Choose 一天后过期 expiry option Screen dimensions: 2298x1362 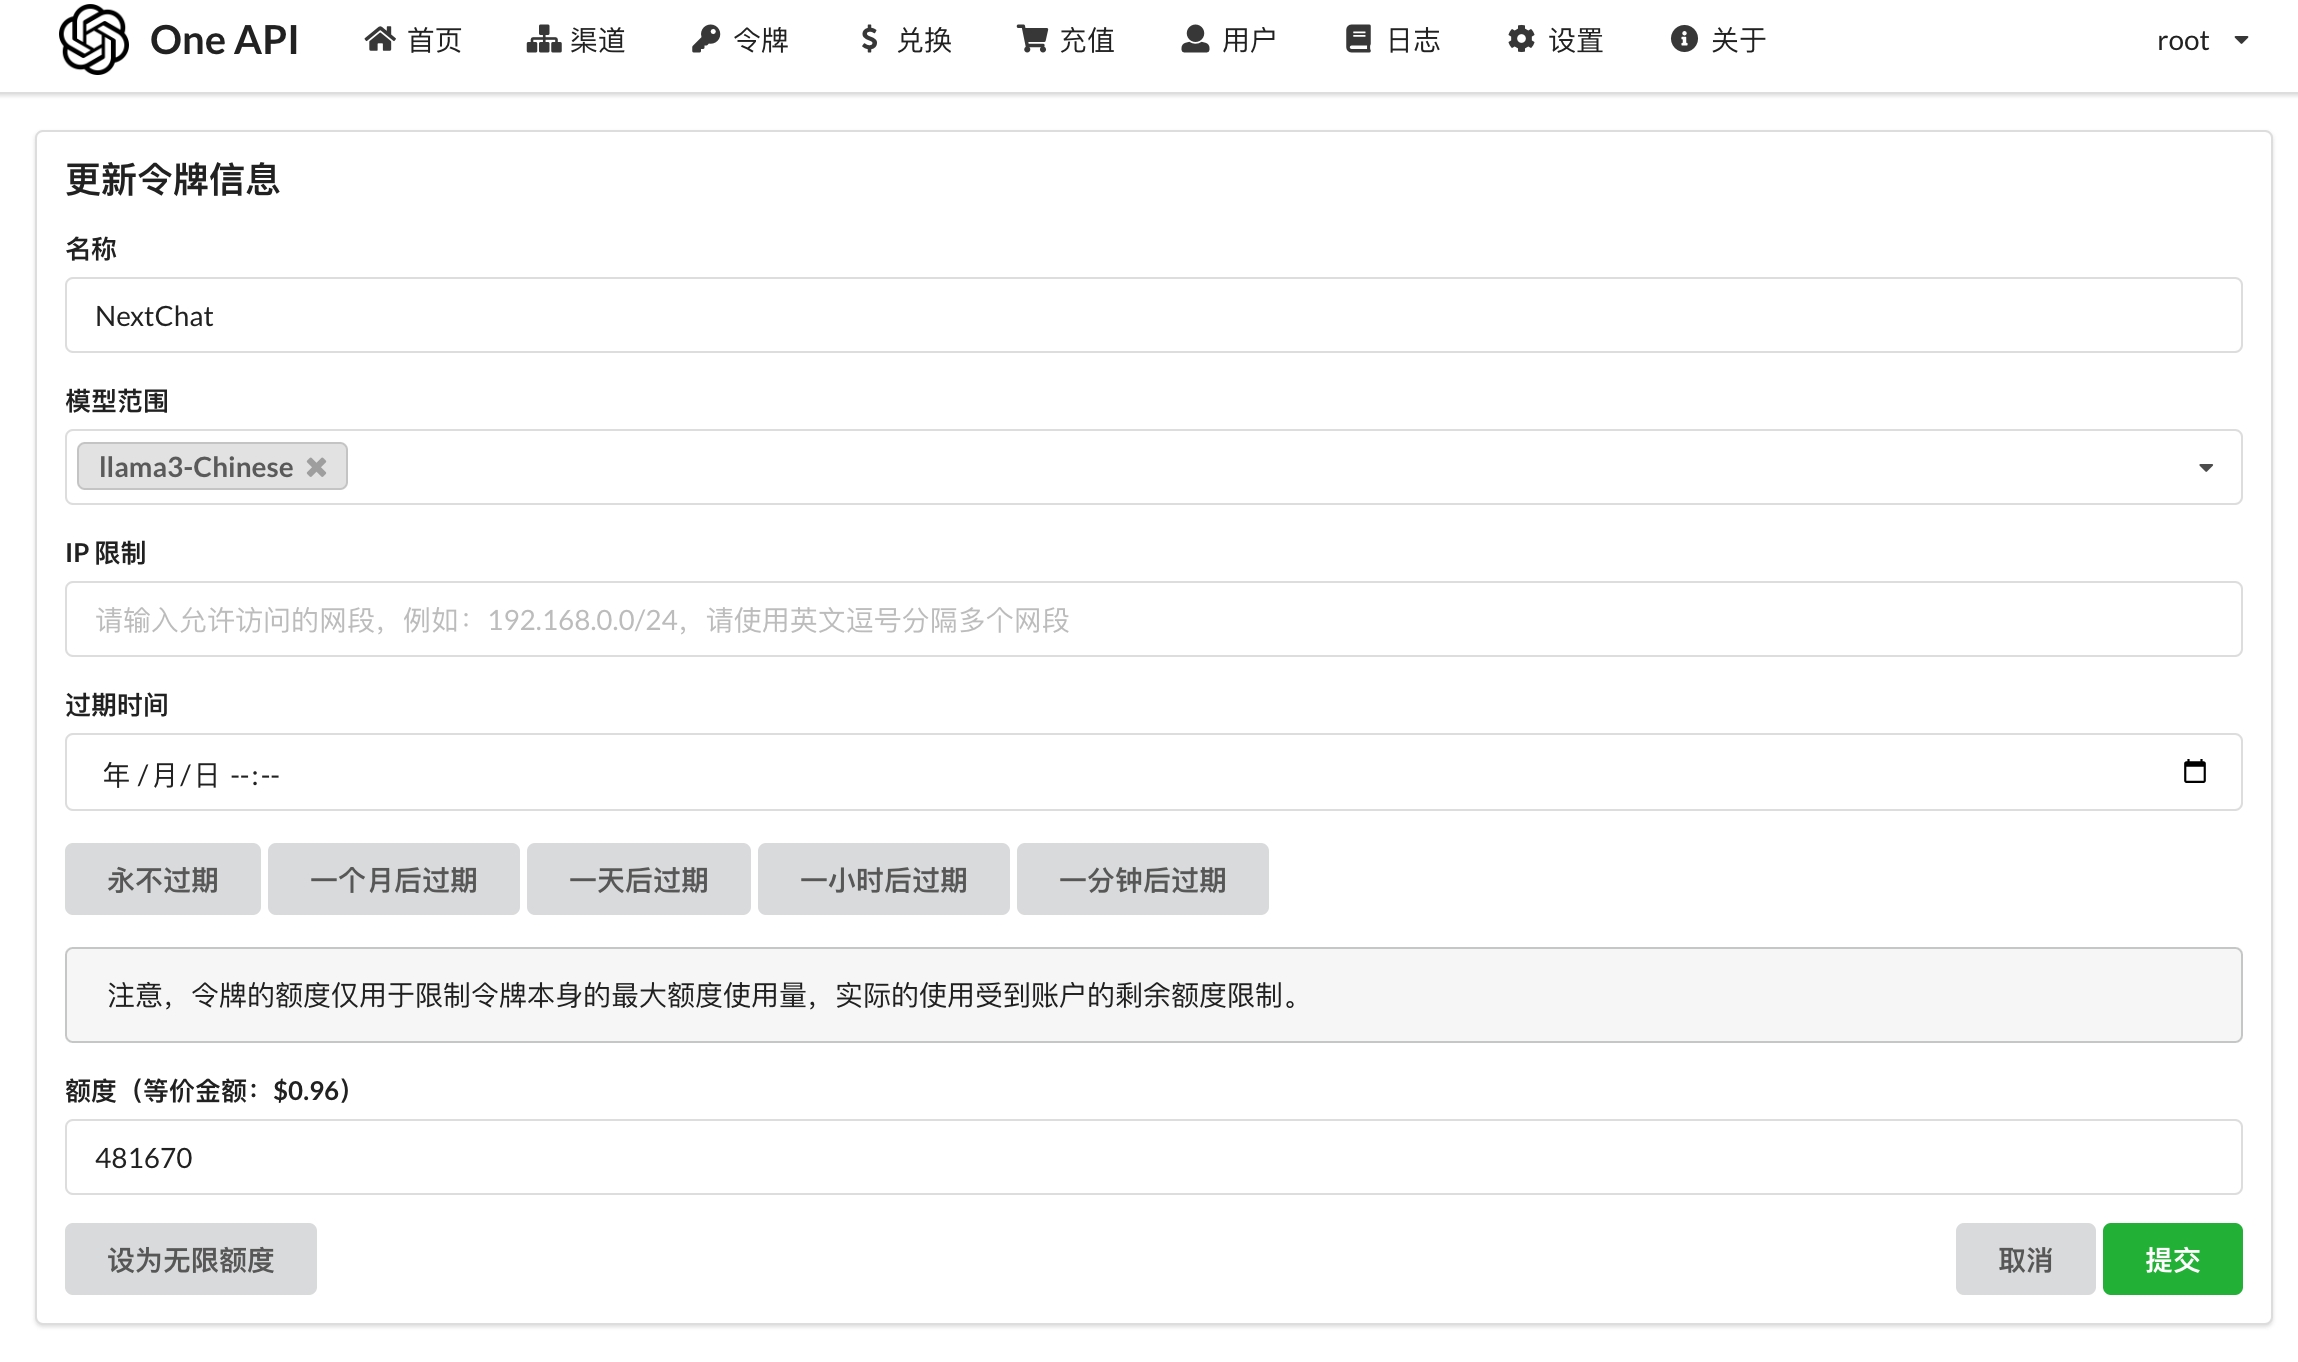coord(638,880)
